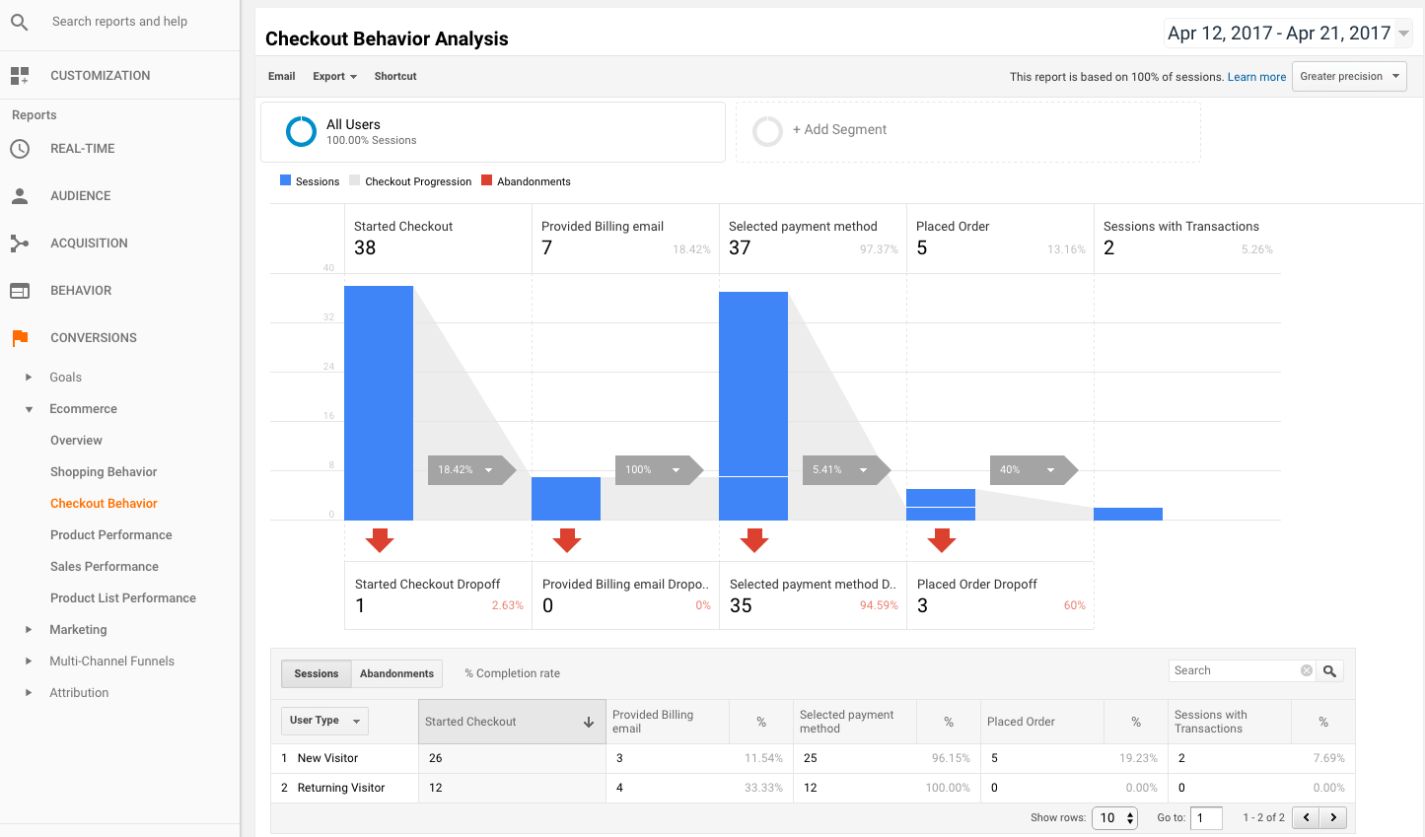Run the table search with the magnifier icon
1425x837 pixels.
1330,670
